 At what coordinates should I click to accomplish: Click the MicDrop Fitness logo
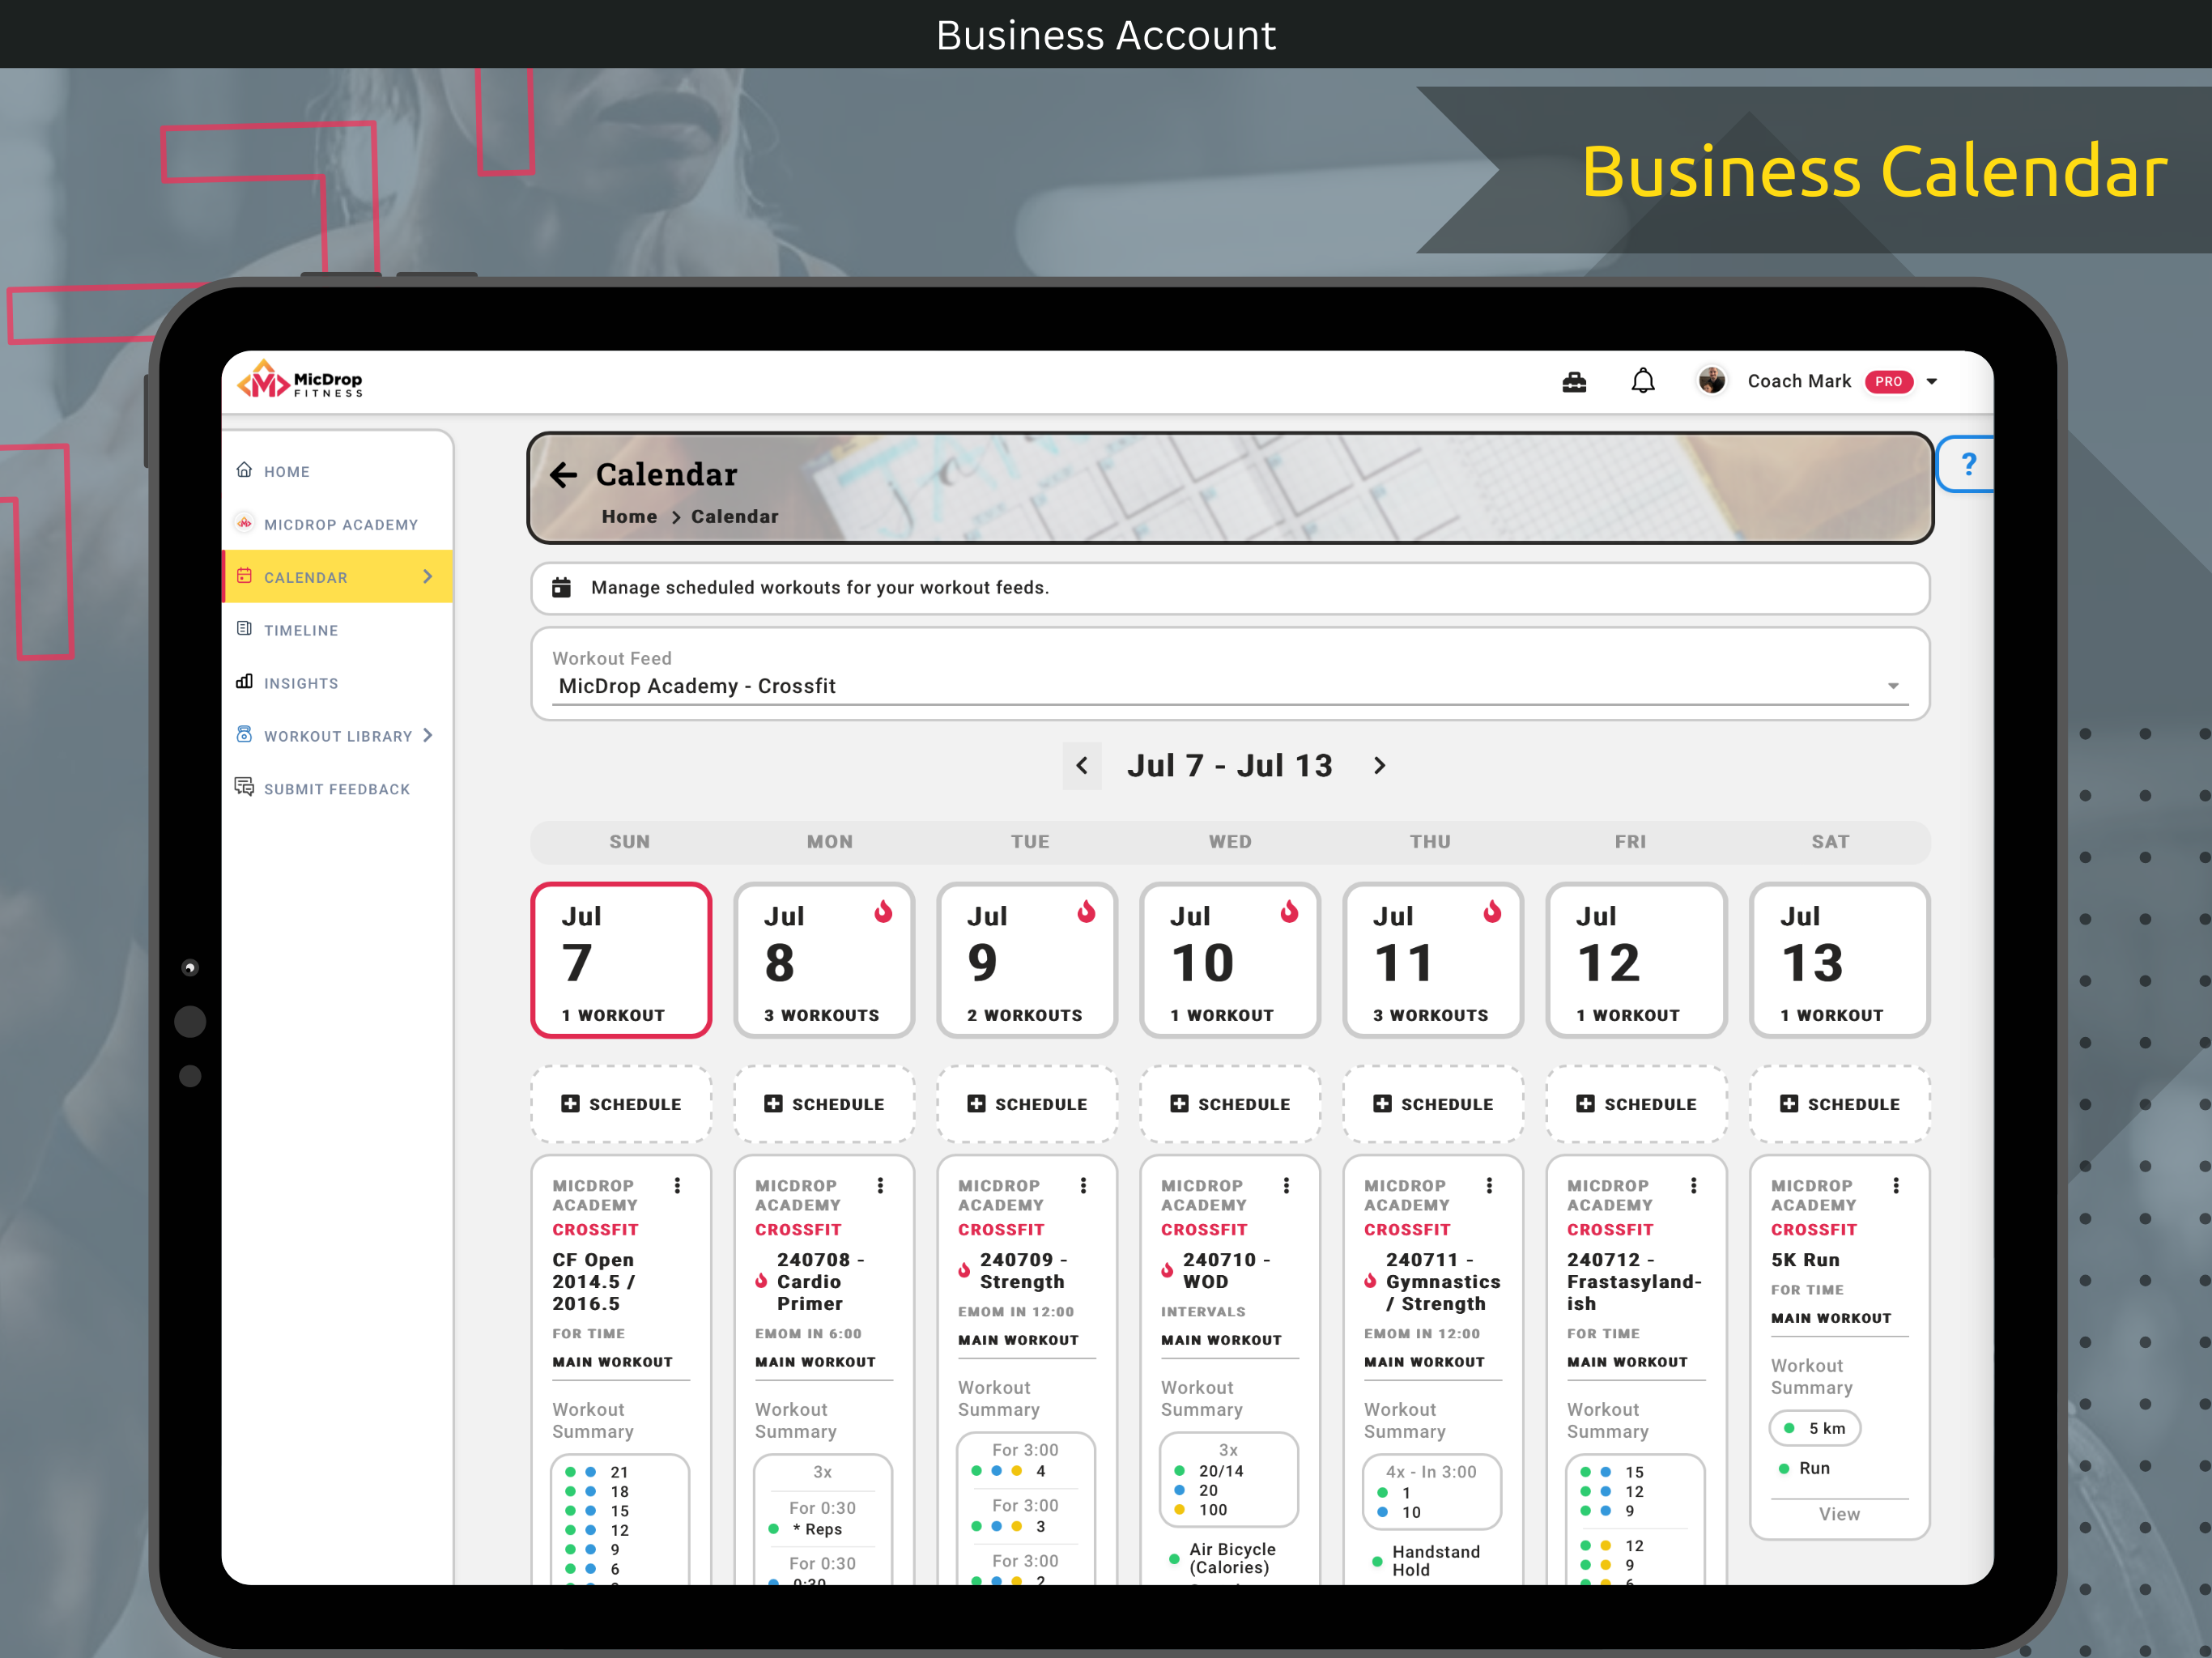click(x=300, y=381)
